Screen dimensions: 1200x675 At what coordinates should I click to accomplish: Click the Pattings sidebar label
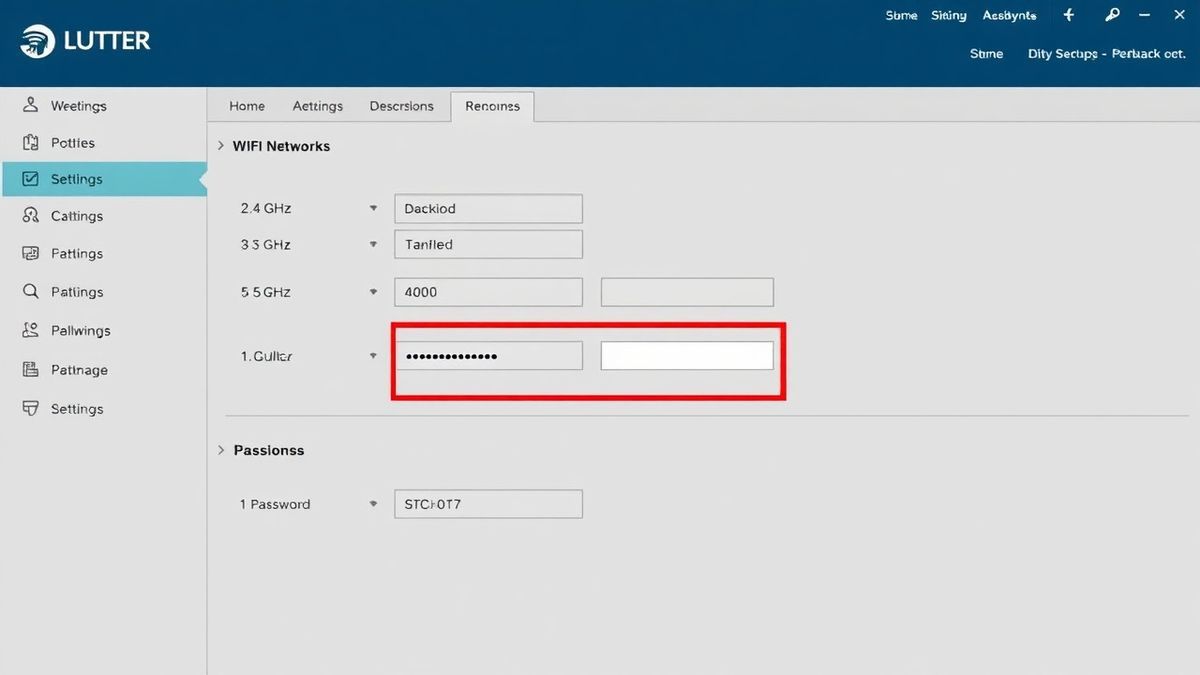click(x=77, y=253)
